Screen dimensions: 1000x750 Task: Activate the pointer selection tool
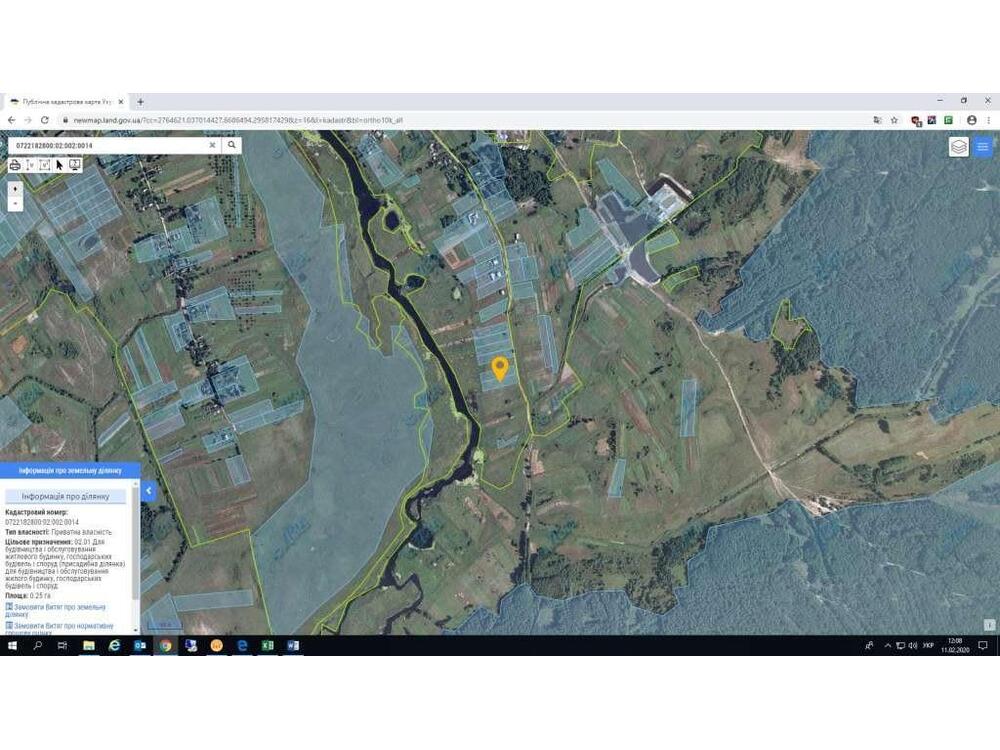(x=60, y=165)
